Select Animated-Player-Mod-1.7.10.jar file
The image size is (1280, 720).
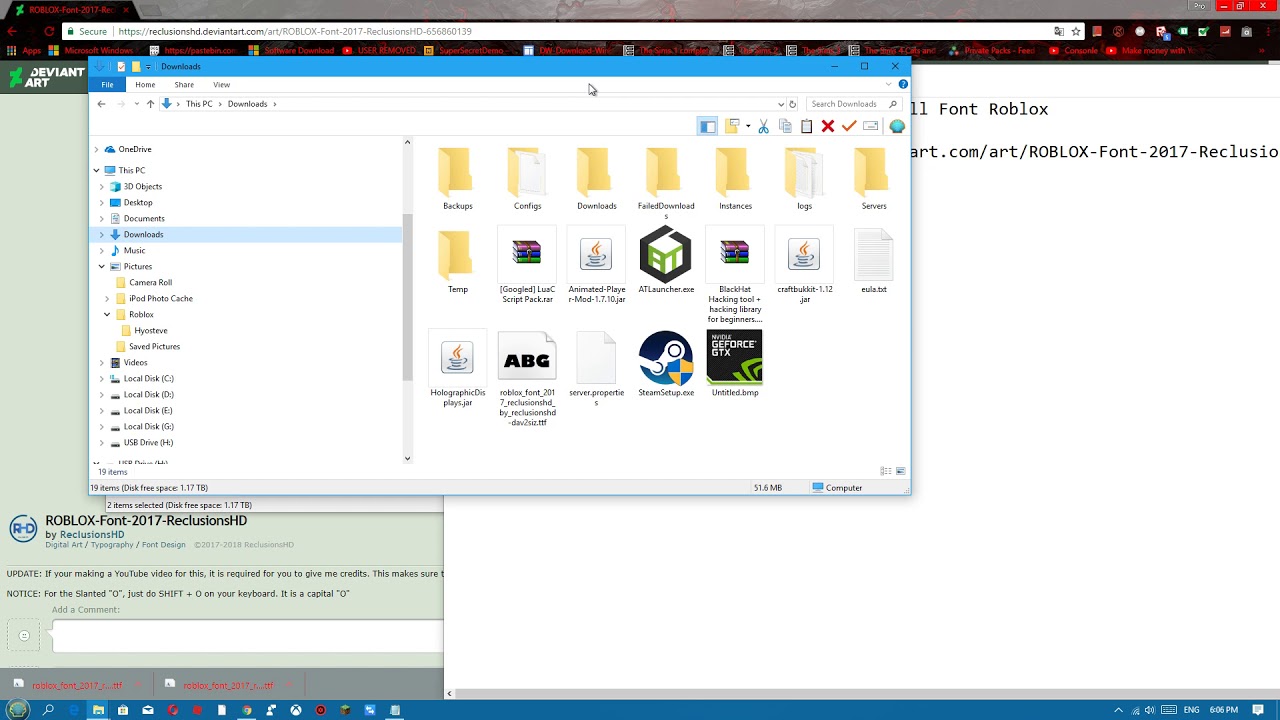pyautogui.click(x=596, y=266)
